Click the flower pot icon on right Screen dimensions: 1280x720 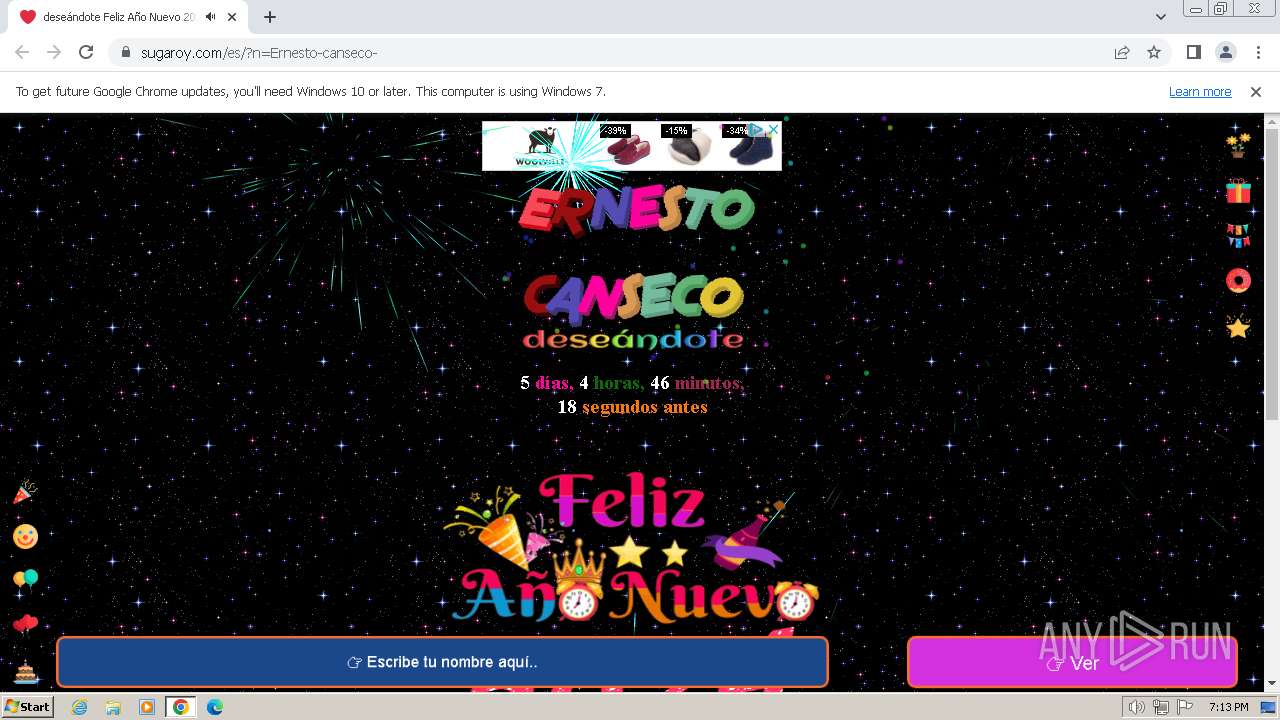click(x=1238, y=146)
